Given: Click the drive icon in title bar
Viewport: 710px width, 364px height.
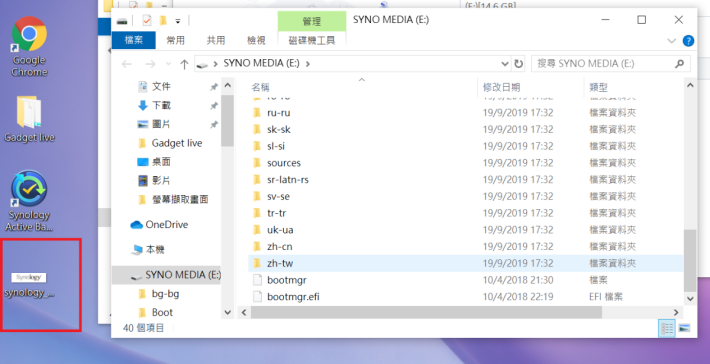Looking at the screenshot, I should [x=122, y=21].
